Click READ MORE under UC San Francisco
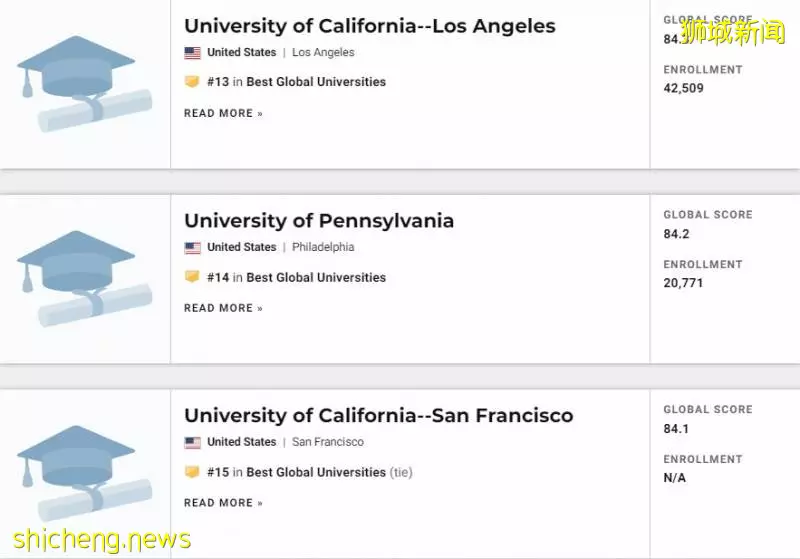 (223, 503)
